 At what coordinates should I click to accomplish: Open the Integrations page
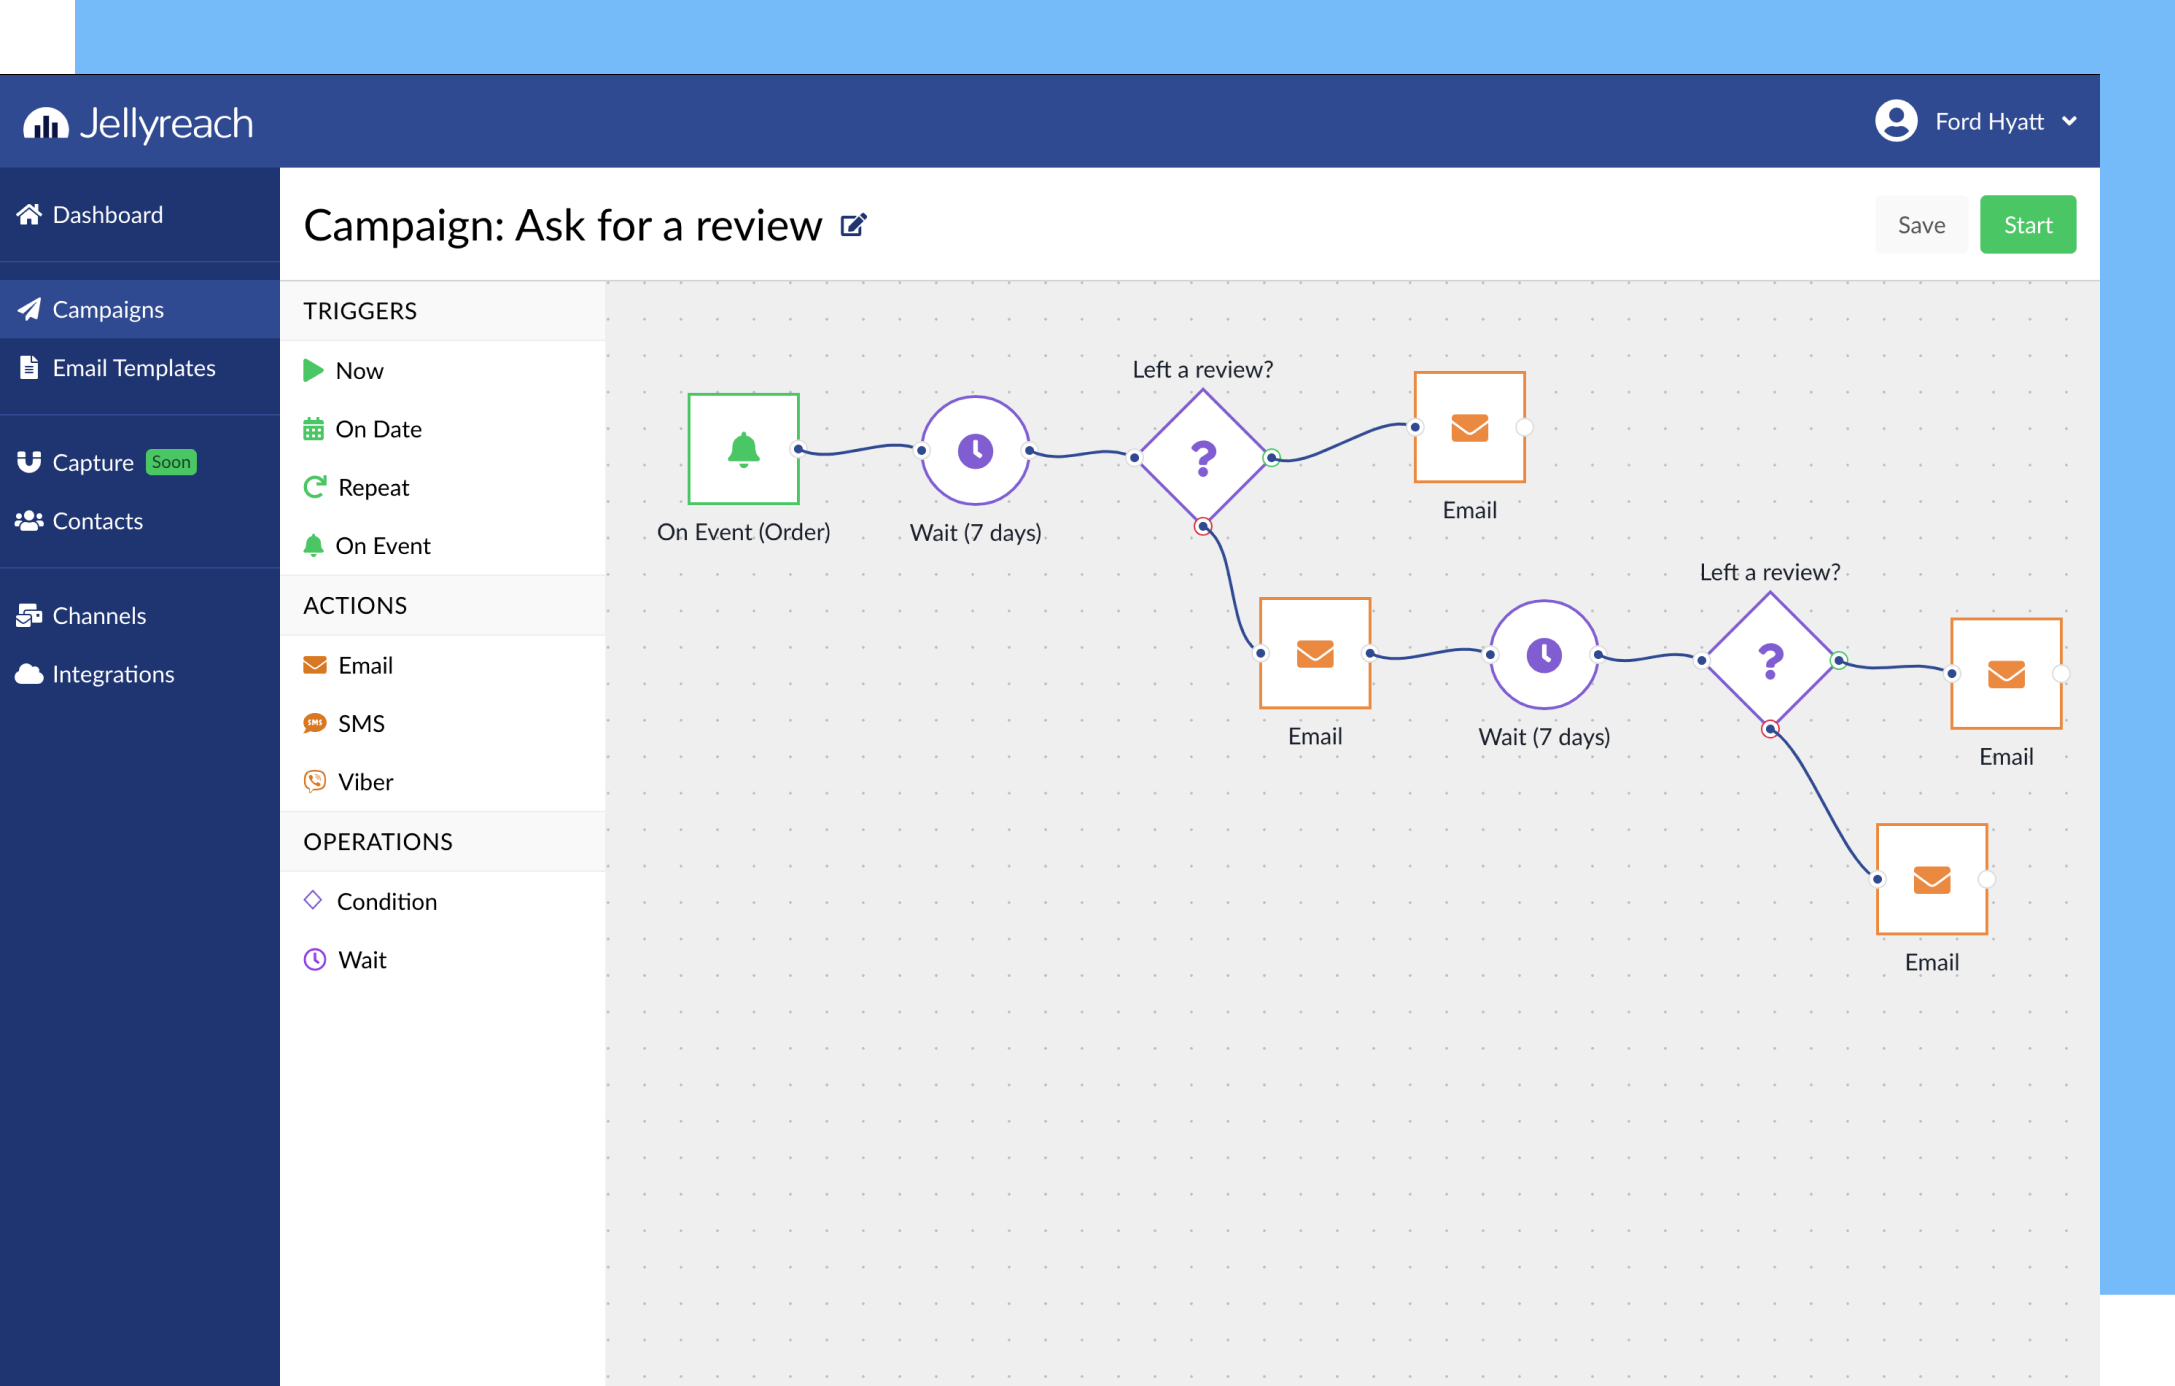140,674
